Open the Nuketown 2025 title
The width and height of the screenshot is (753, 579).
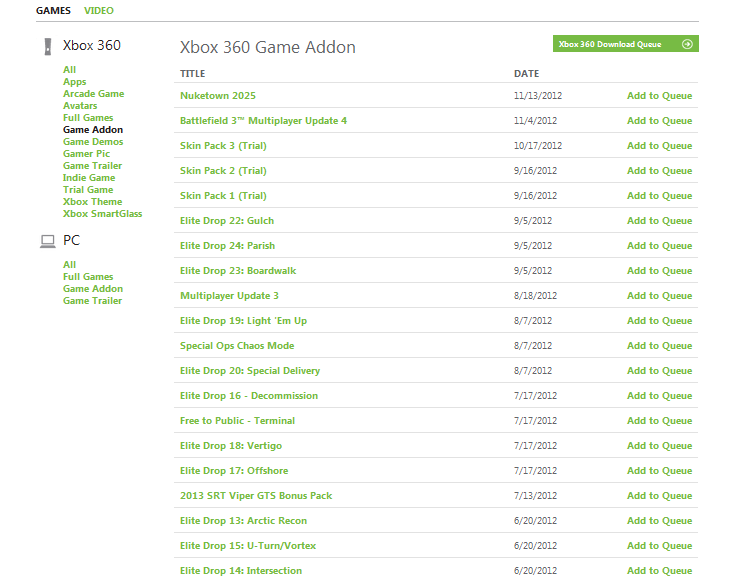pos(218,96)
